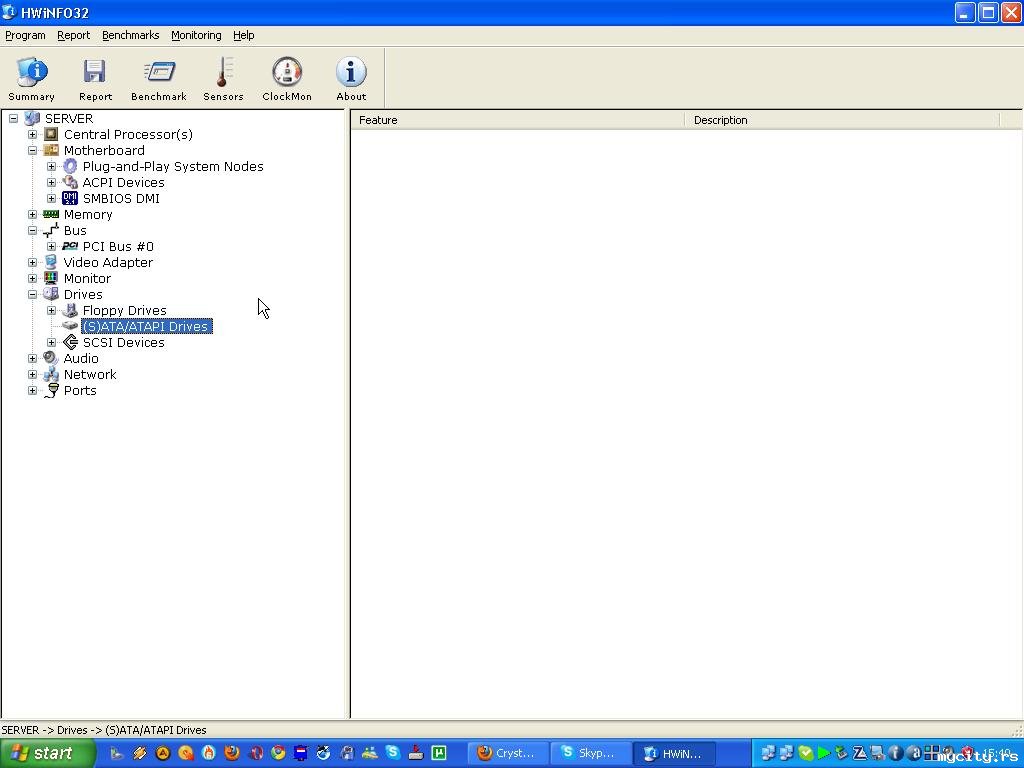Click the Bus node icon
The width and height of the screenshot is (1024, 768).
click(51, 231)
